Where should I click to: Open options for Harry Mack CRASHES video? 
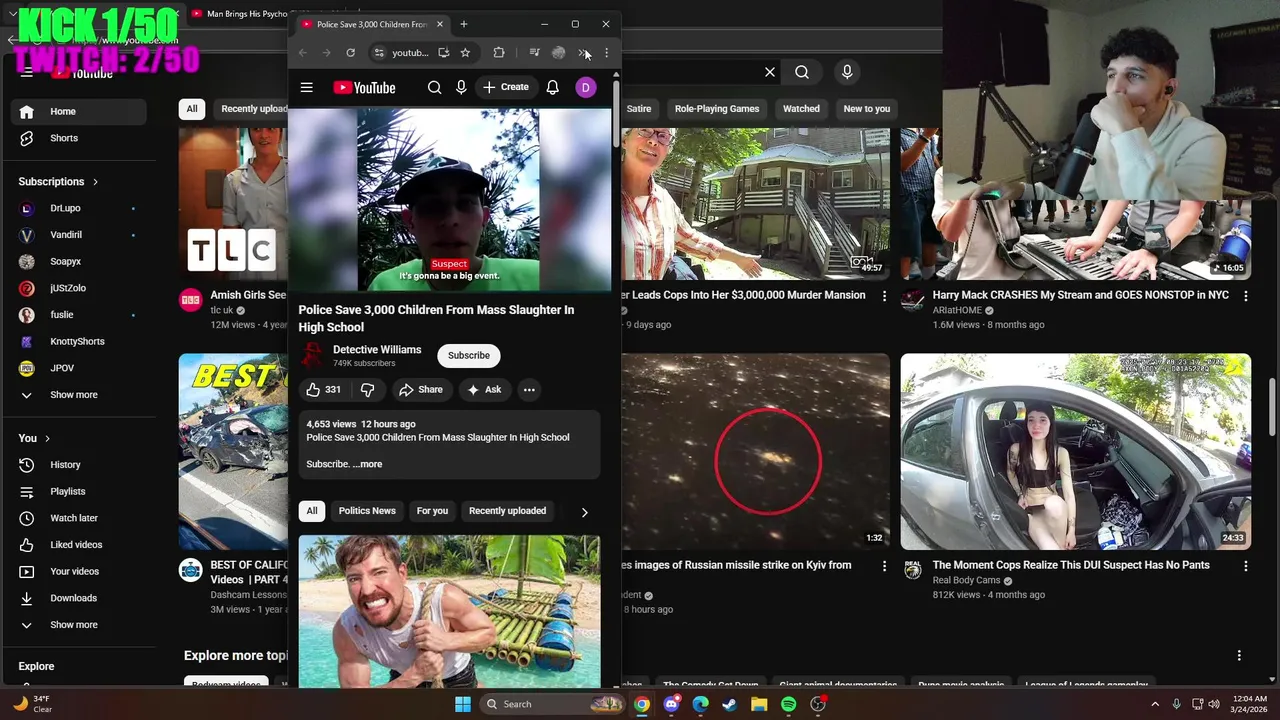tap(1246, 296)
